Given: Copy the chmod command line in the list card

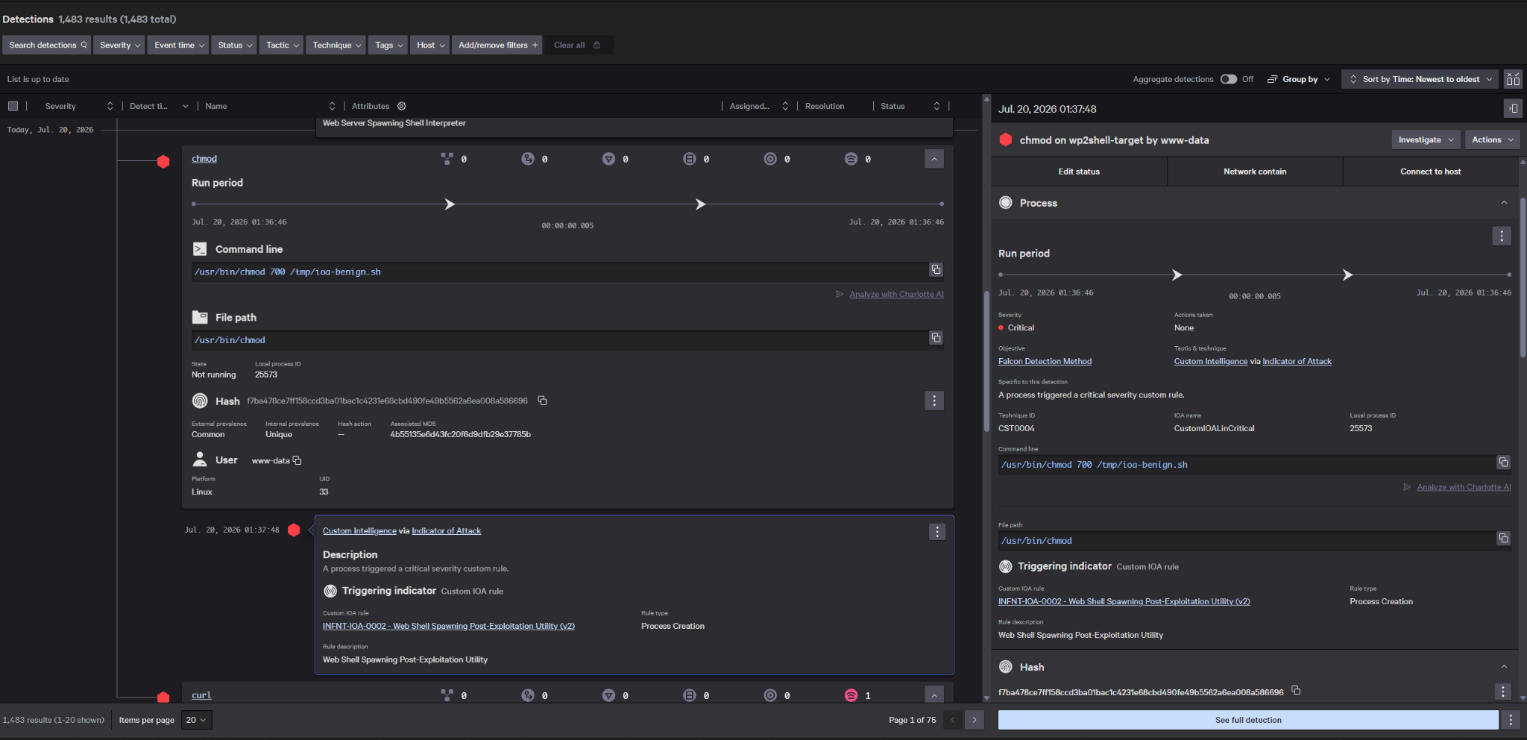Looking at the screenshot, I should click(936, 270).
